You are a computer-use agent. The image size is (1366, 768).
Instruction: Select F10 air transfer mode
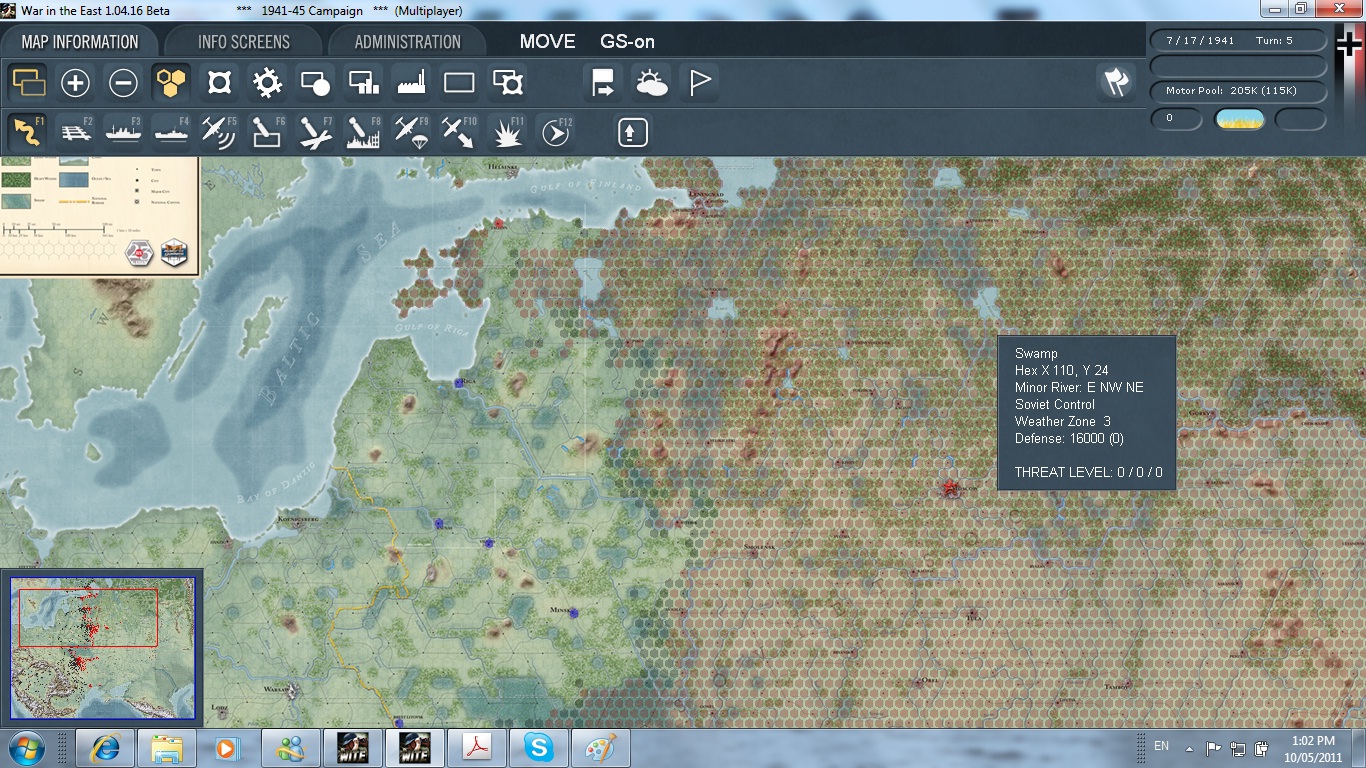point(459,132)
